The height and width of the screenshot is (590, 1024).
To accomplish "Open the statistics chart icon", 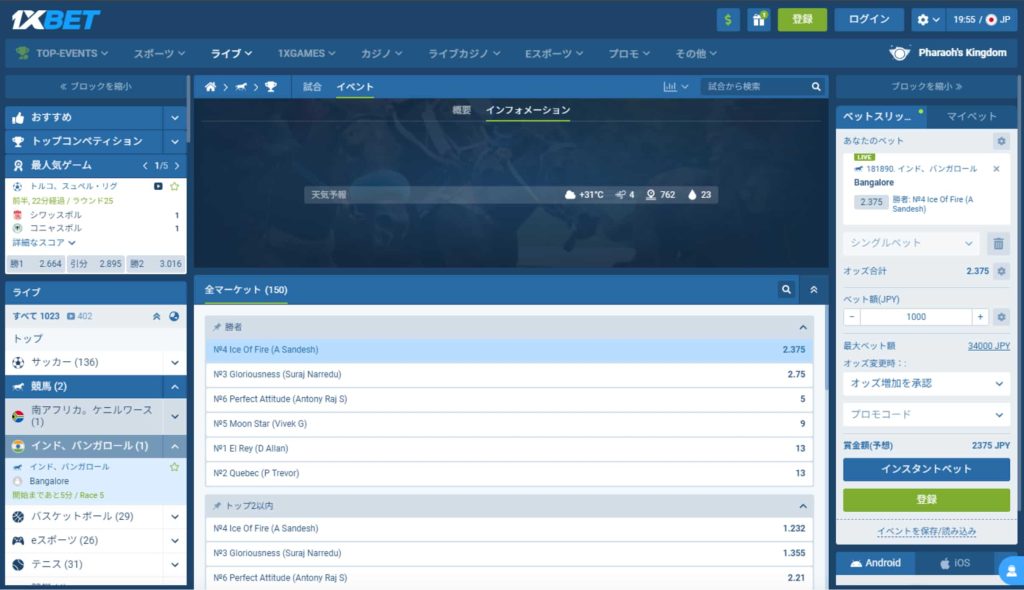I will (x=672, y=87).
